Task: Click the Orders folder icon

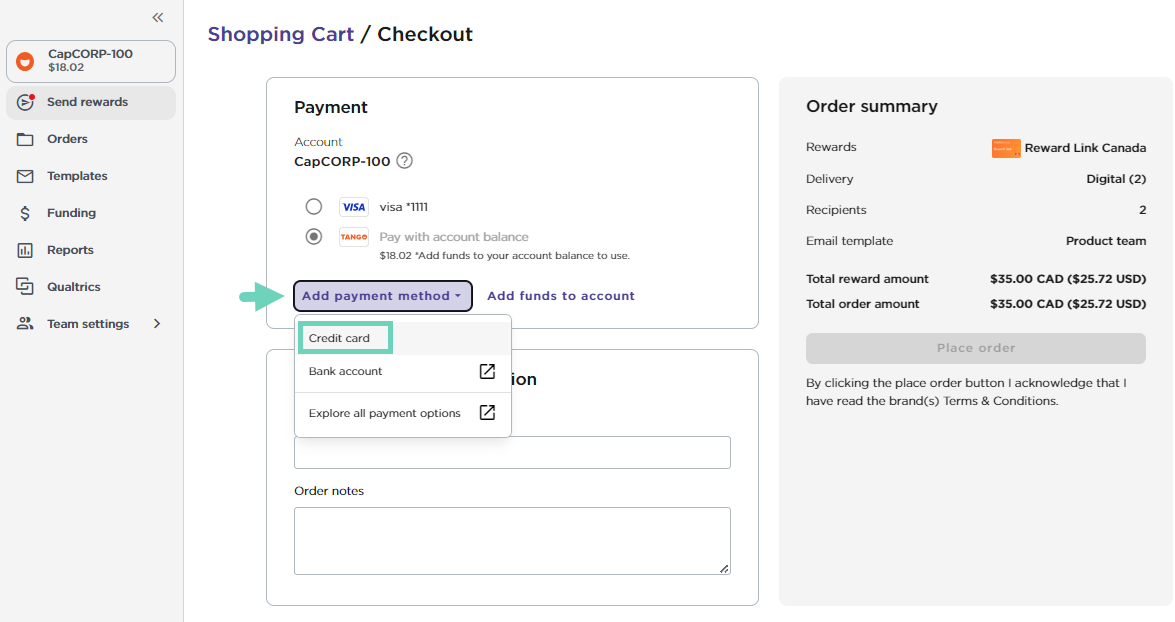Action: pyautogui.click(x=23, y=139)
